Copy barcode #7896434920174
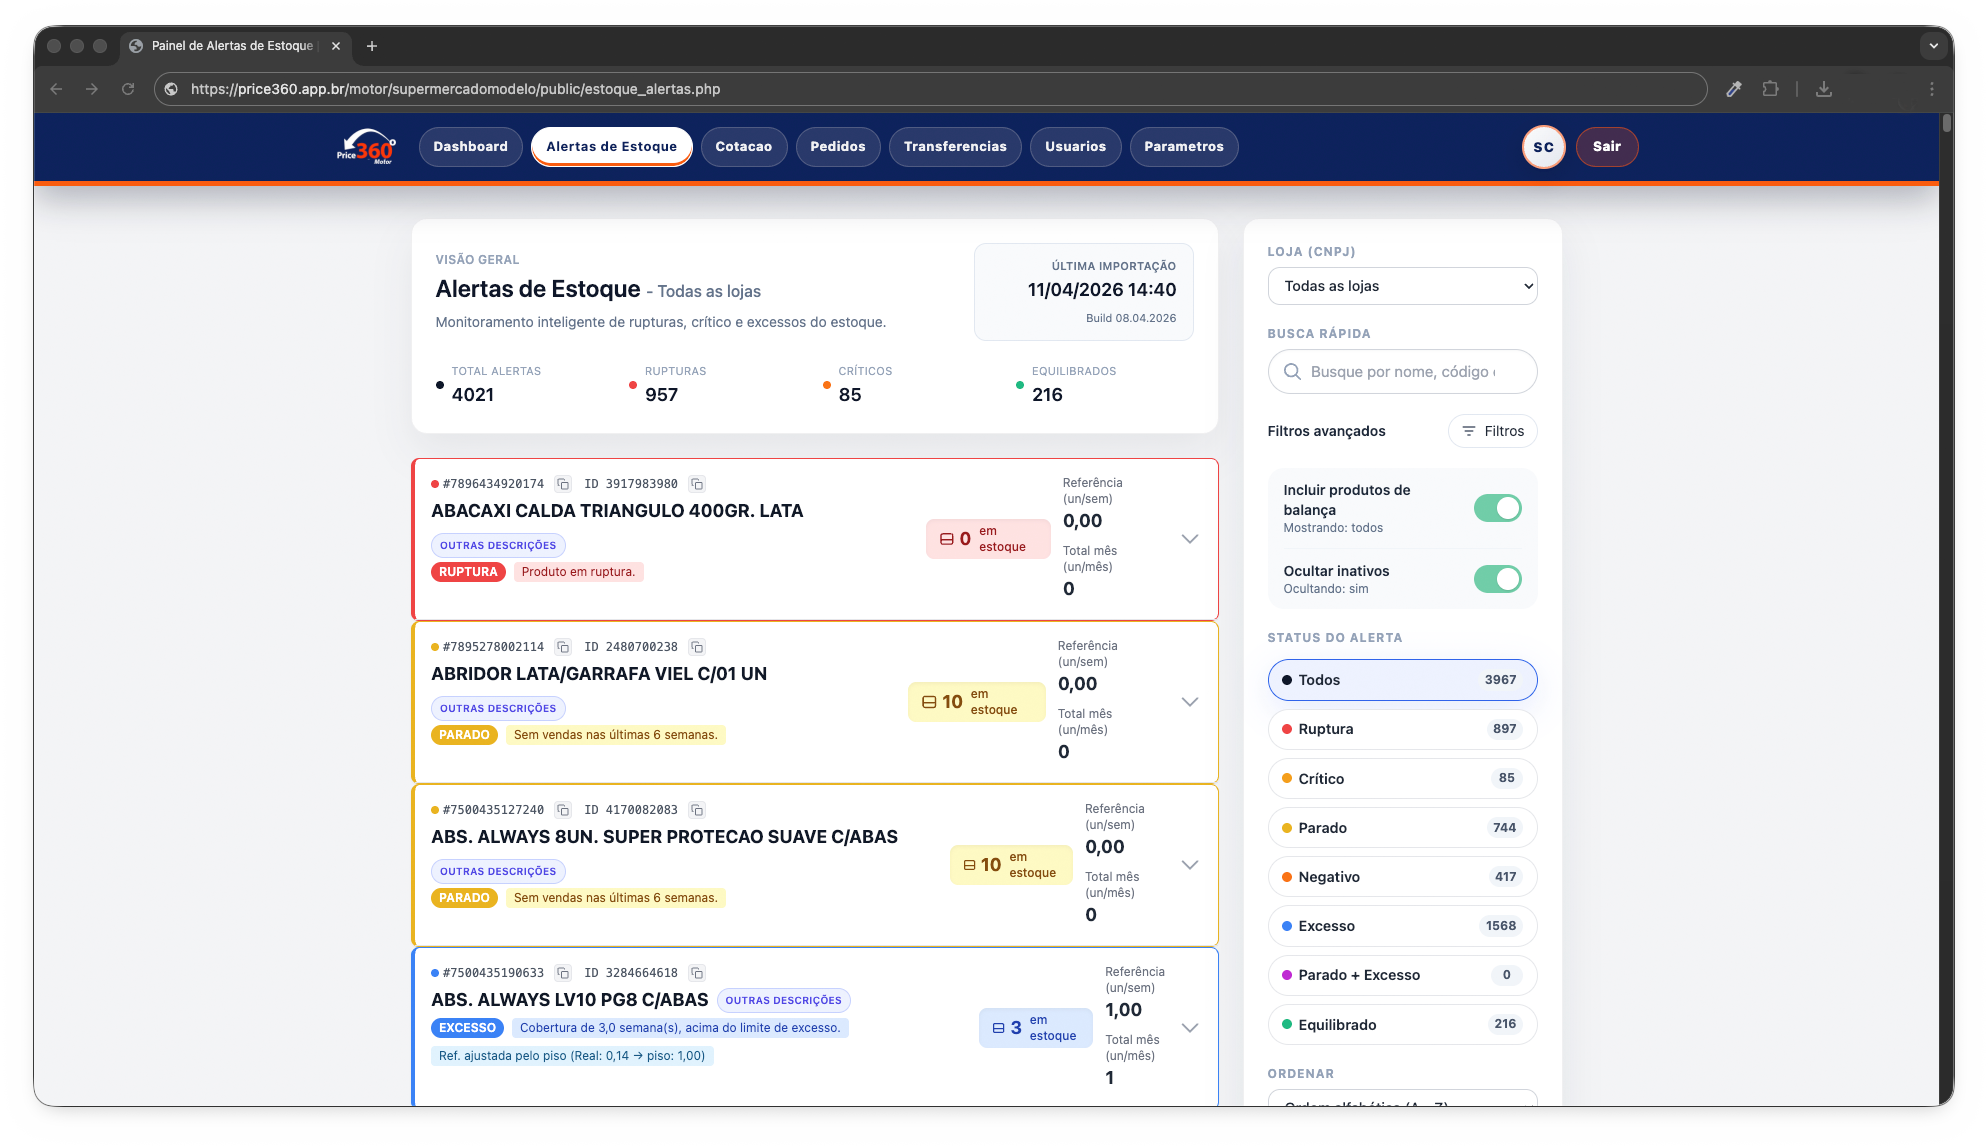This screenshot has height=1148, width=1988. click(563, 484)
